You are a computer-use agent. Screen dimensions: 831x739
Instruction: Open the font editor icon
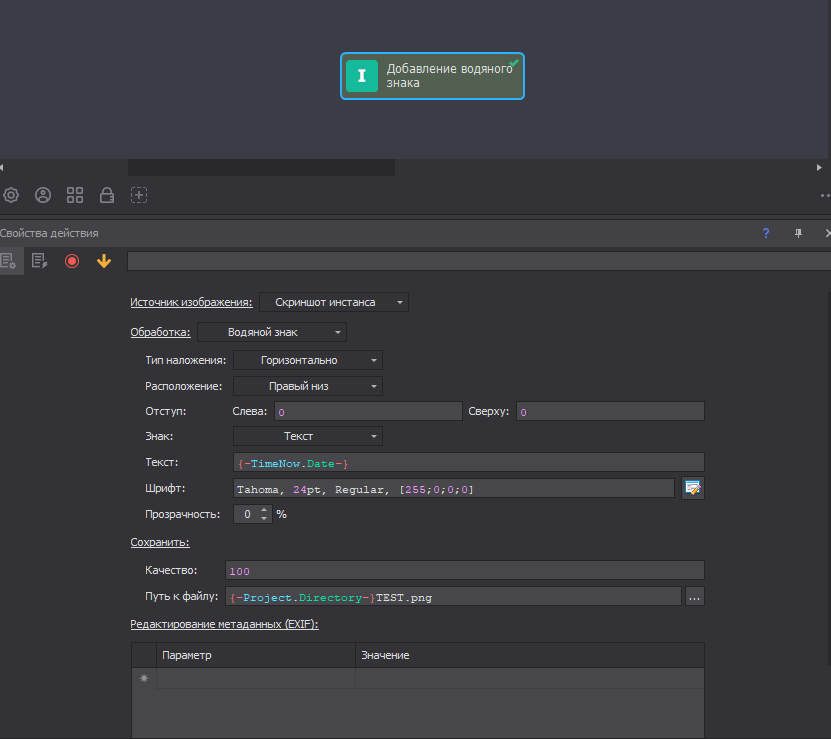click(693, 488)
